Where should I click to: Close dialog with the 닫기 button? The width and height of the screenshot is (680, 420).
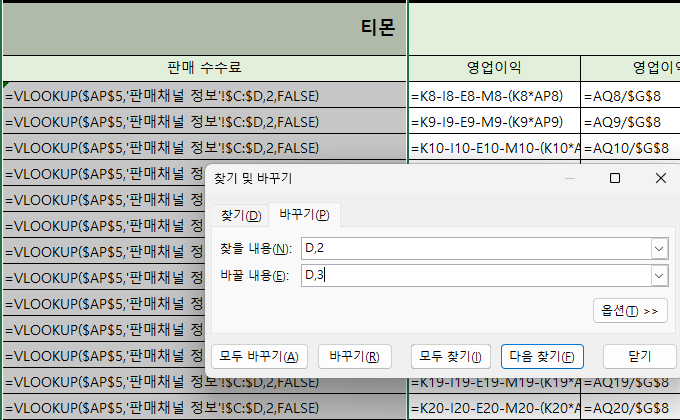pyautogui.click(x=640, y=357)
